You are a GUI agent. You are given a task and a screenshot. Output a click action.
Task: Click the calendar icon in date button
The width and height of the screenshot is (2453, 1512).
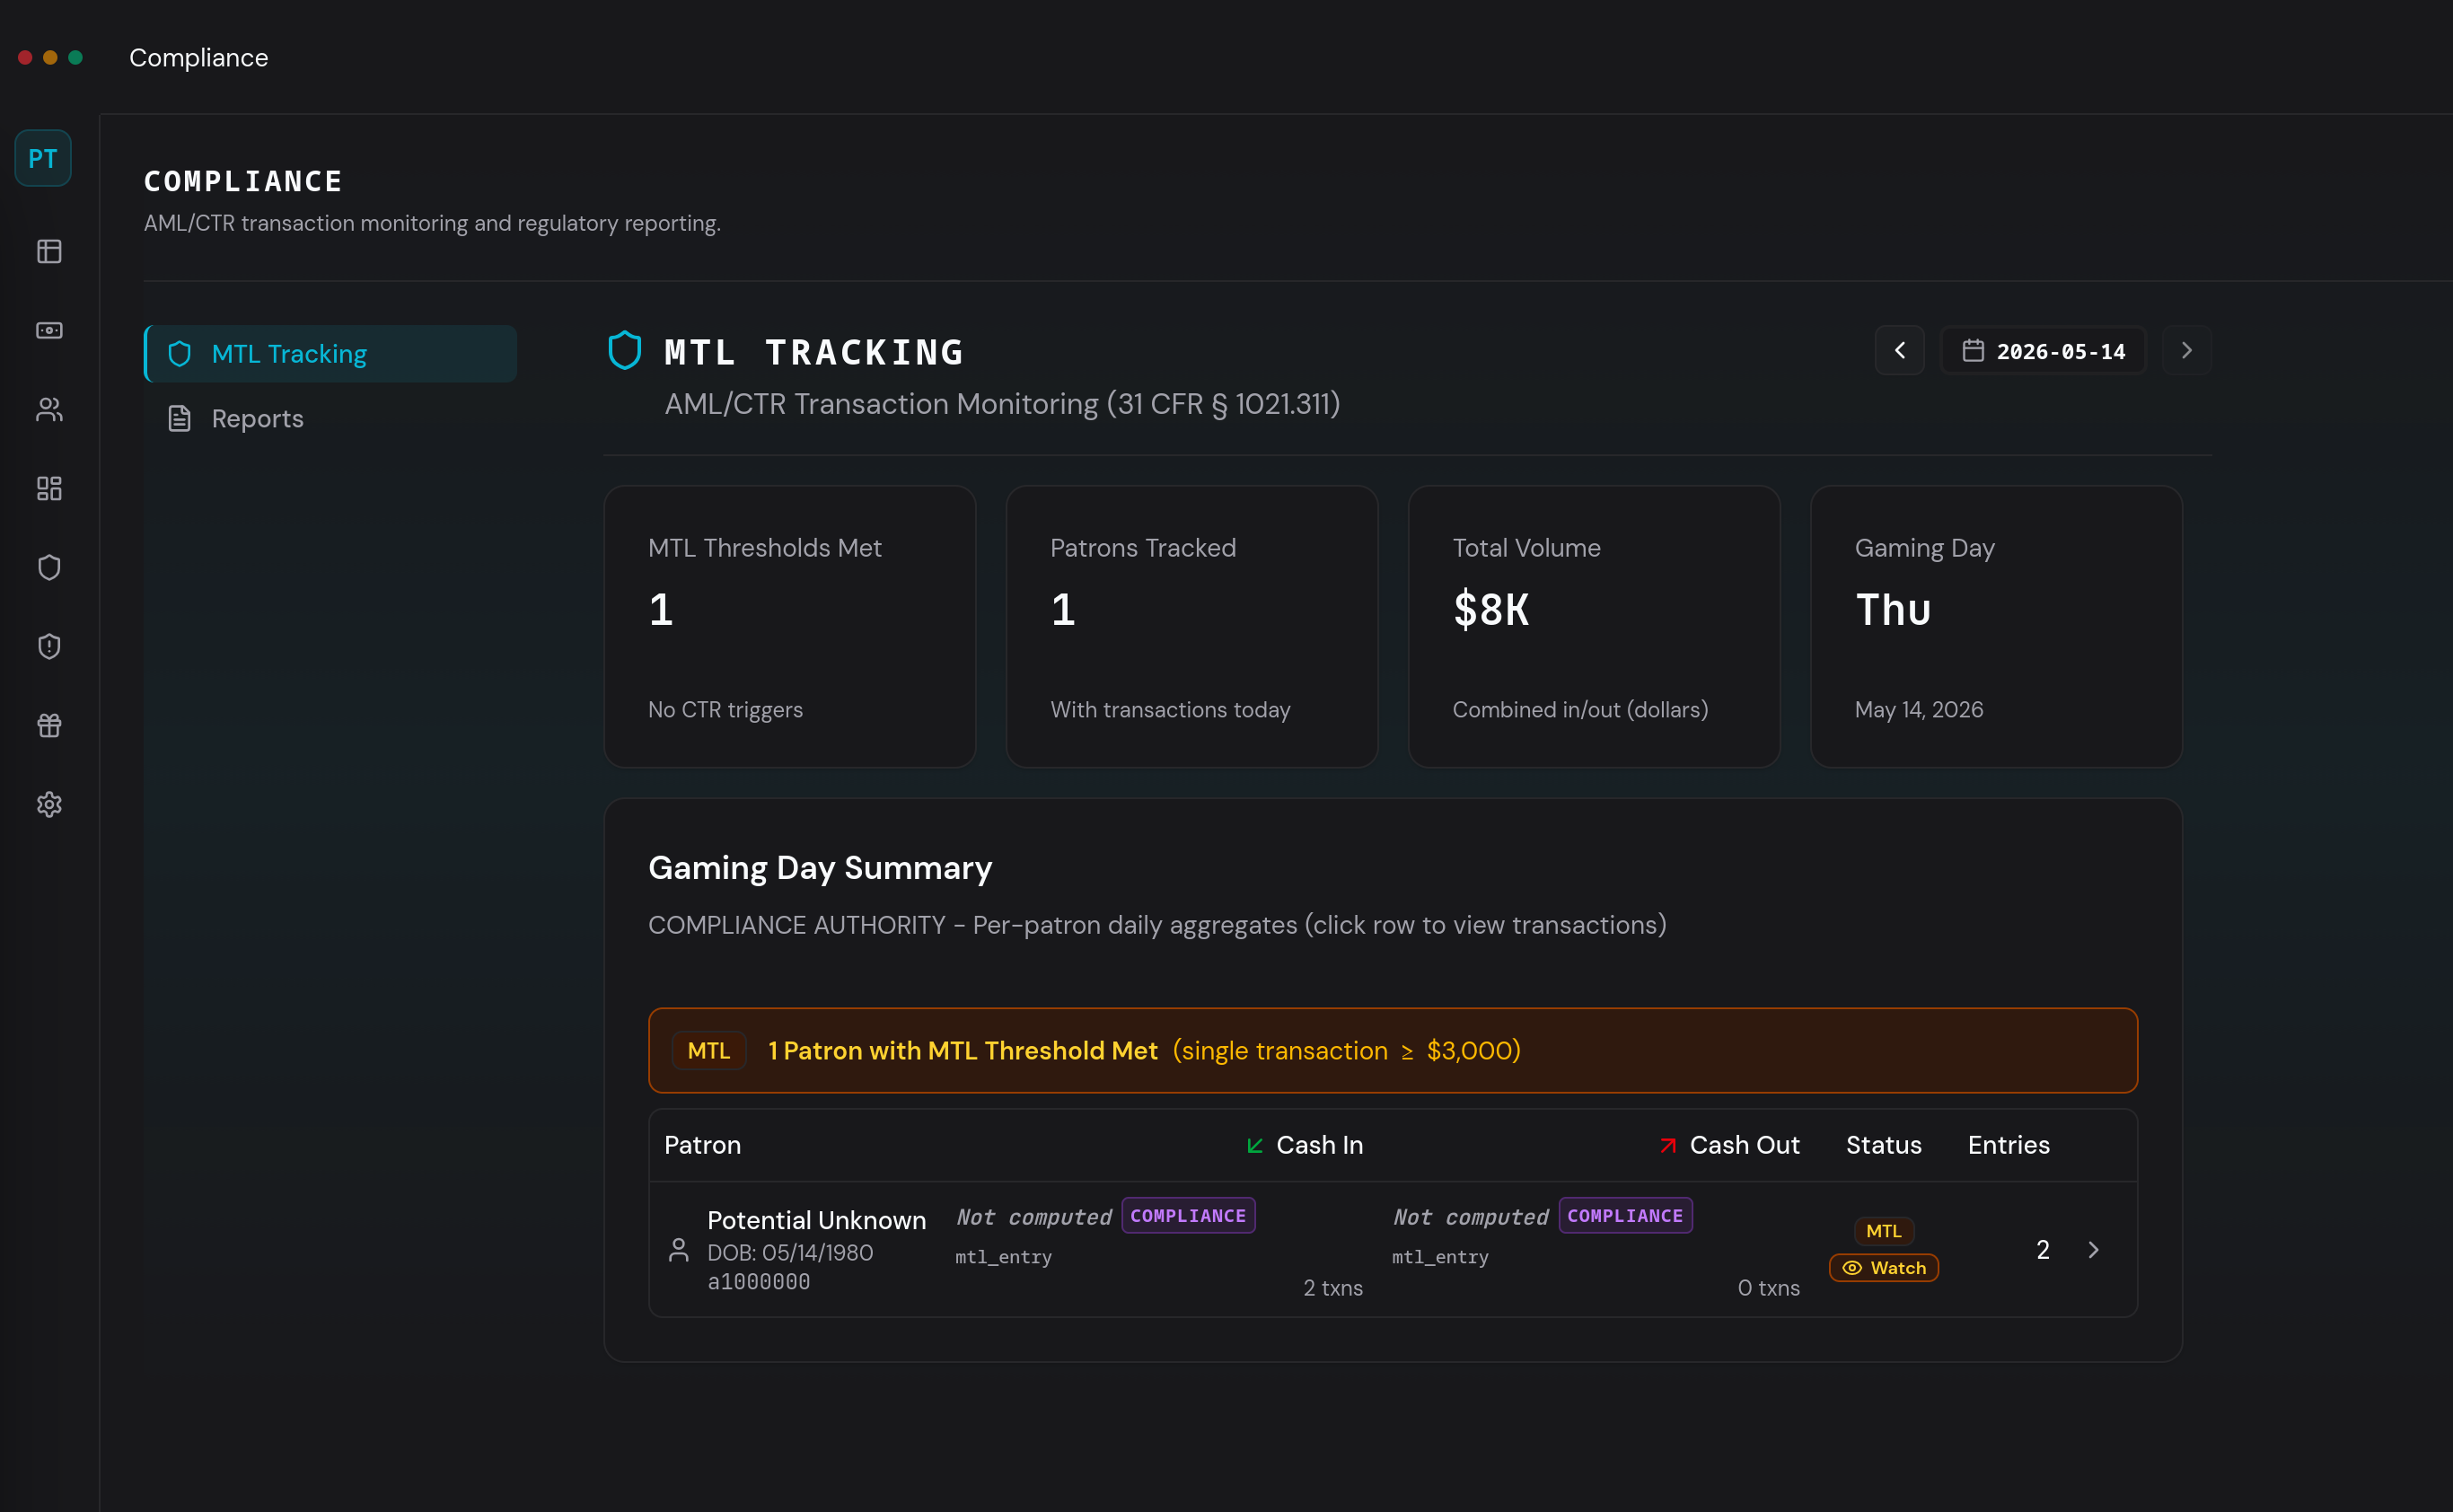[x=1973, y=351]
